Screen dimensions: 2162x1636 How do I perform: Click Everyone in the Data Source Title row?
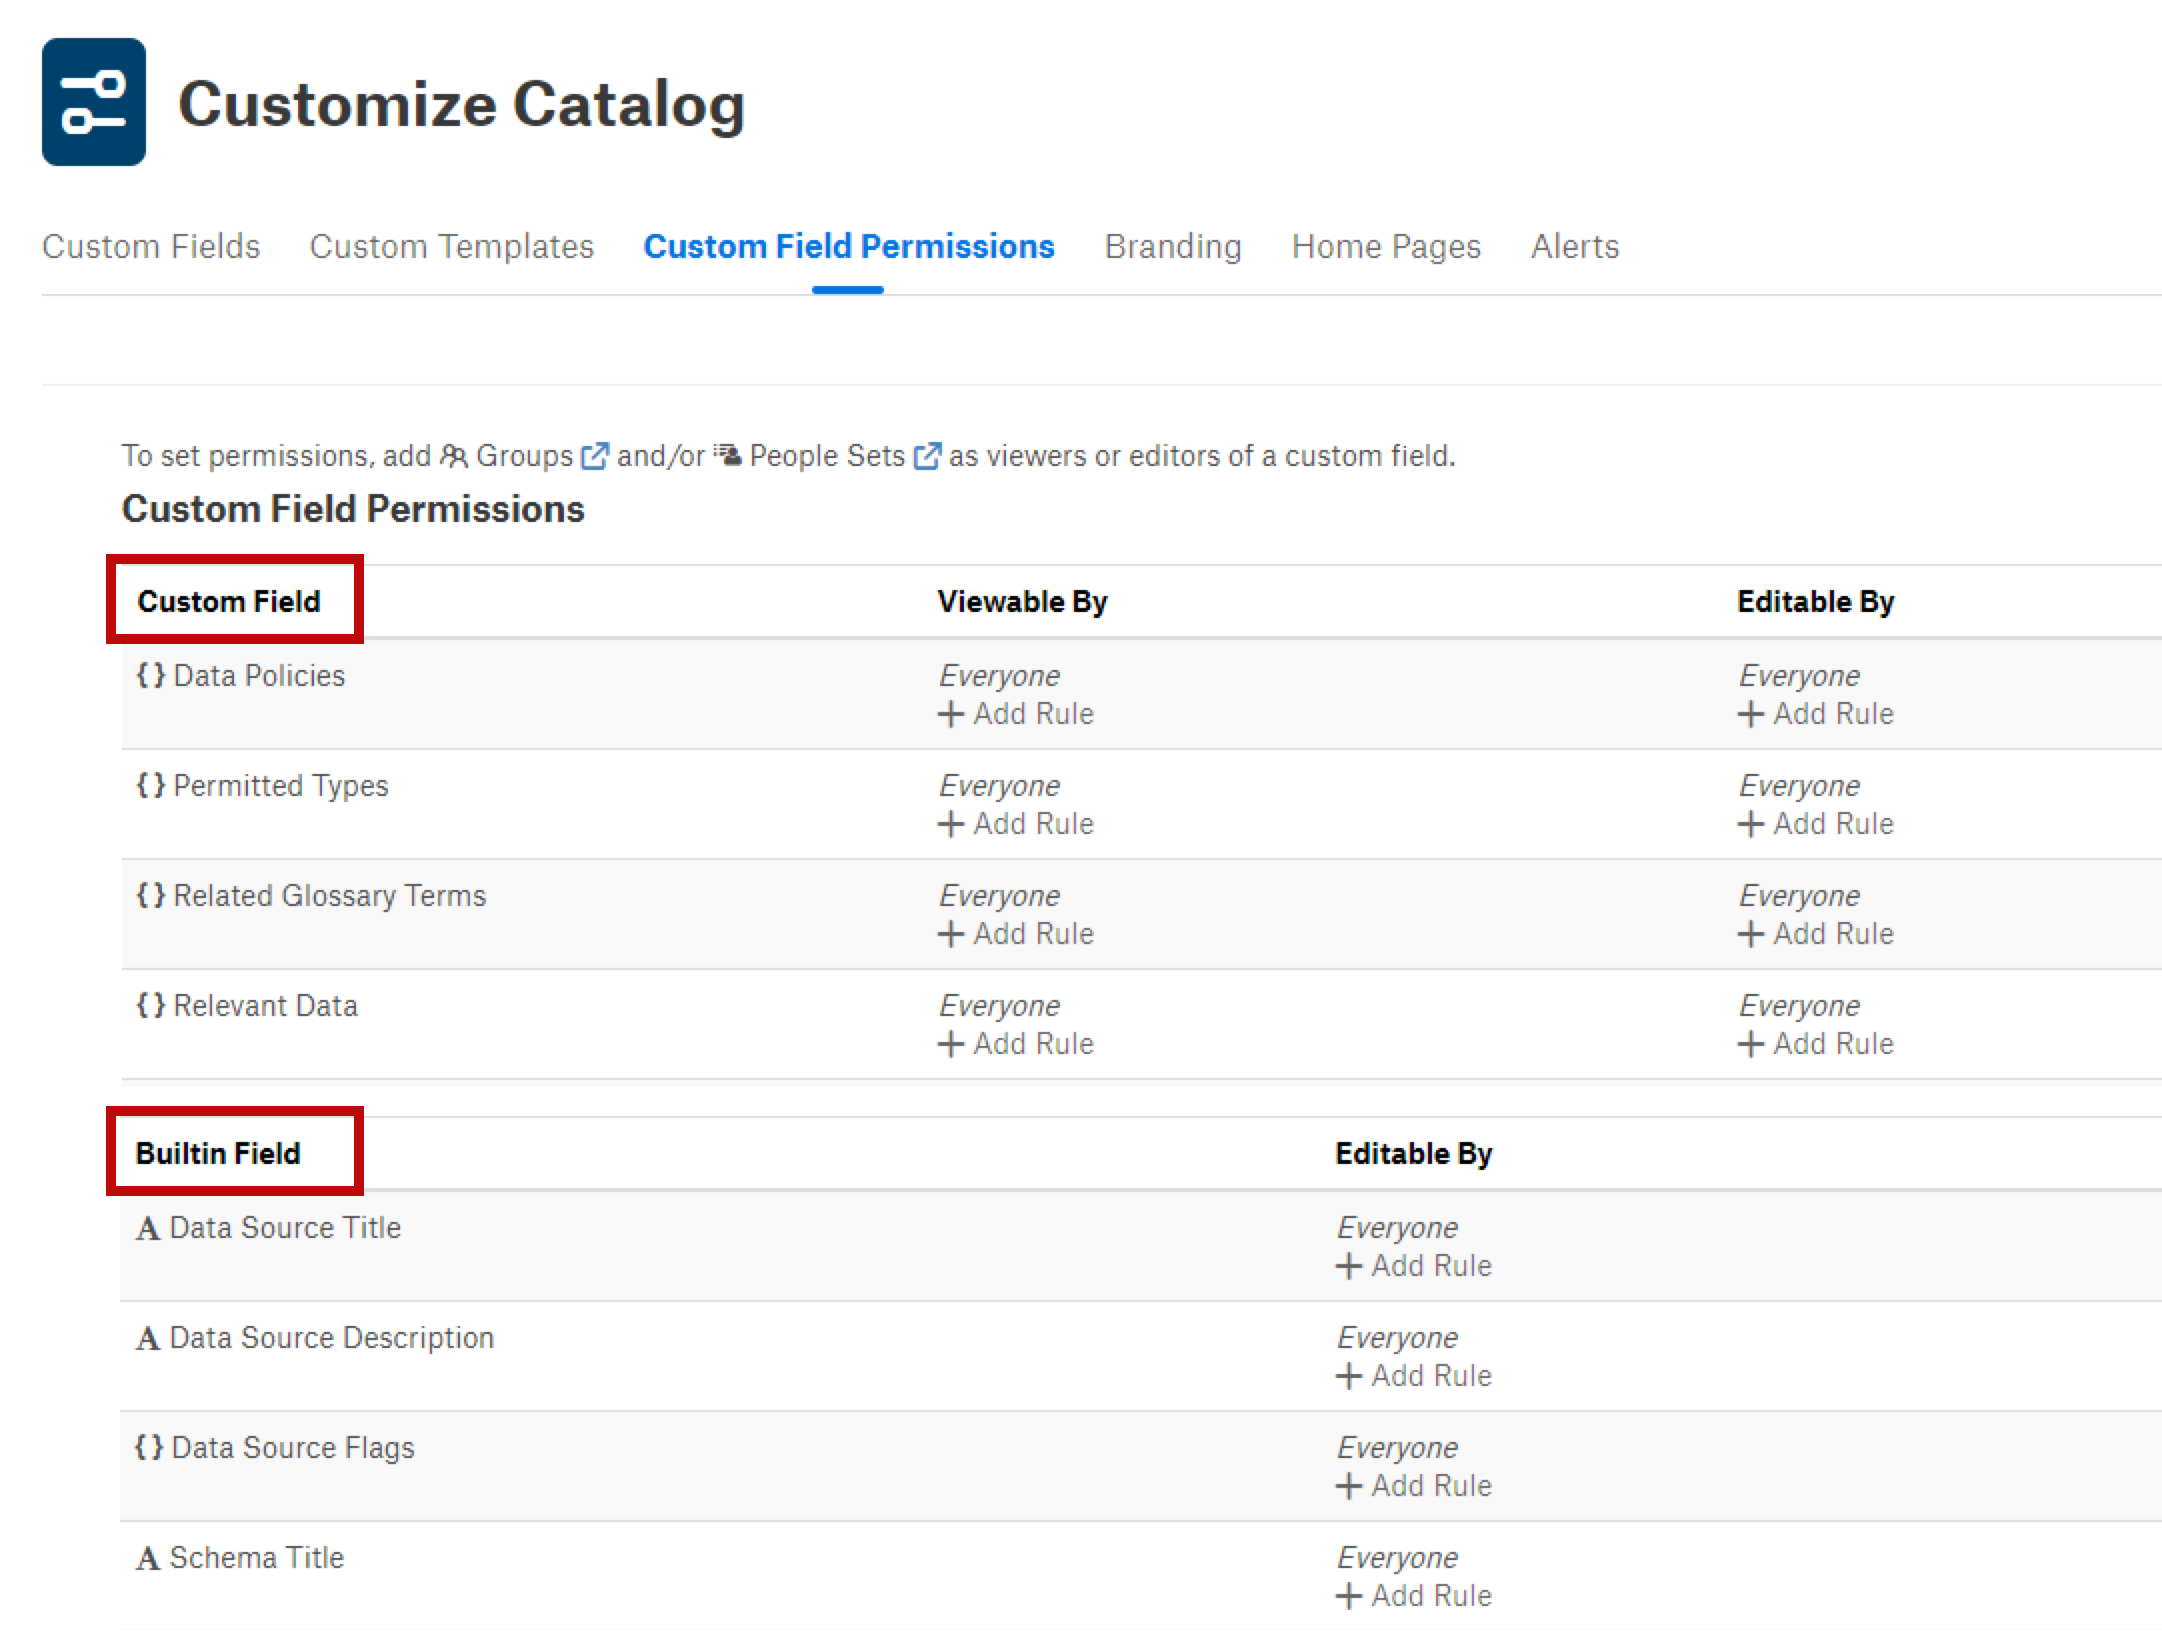1397,1228
